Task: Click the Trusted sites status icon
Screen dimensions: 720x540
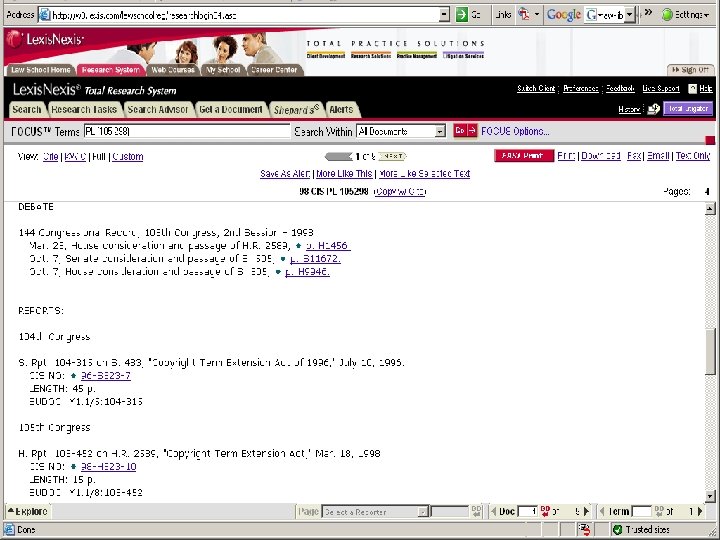Action: point(618,529)
